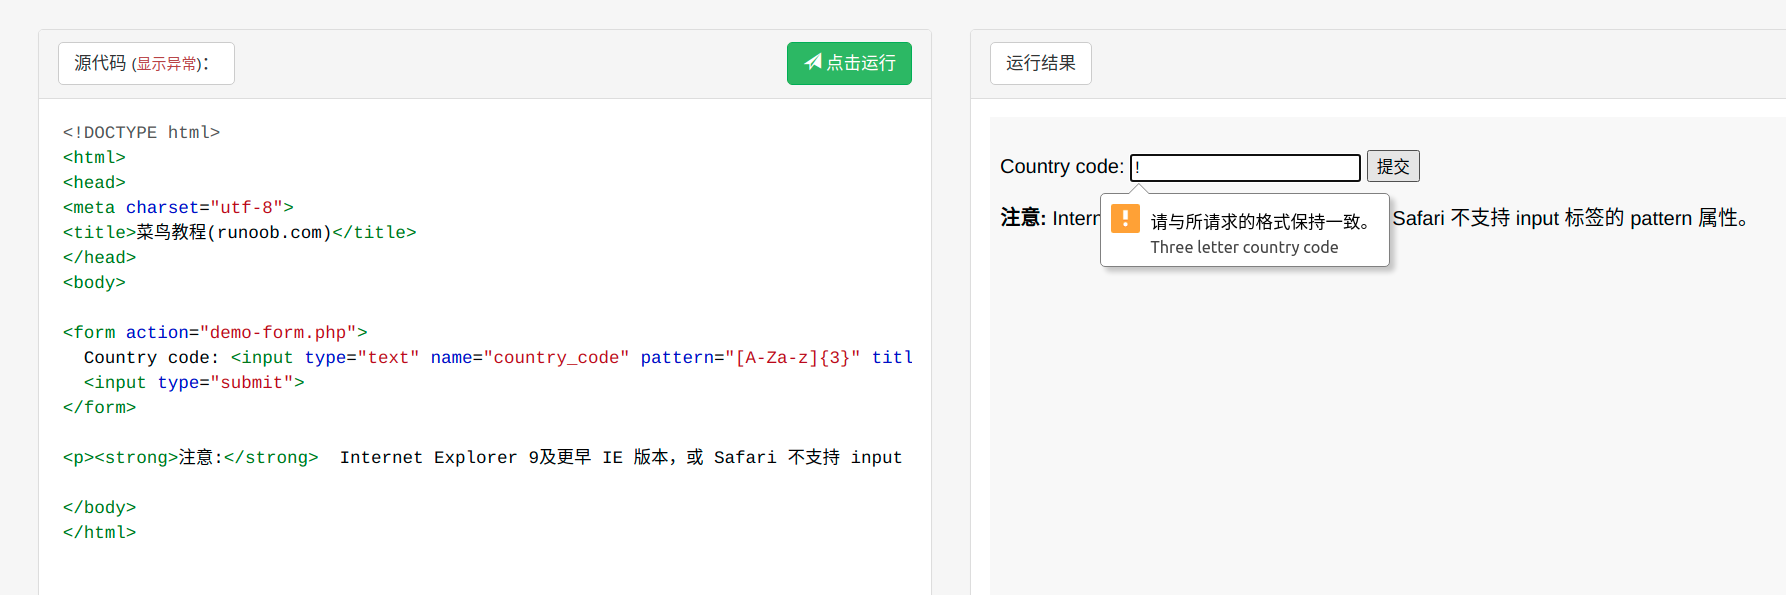The image size is (1786, 595).
Task: Run the code with 点击运行 button
Action: 849,63
